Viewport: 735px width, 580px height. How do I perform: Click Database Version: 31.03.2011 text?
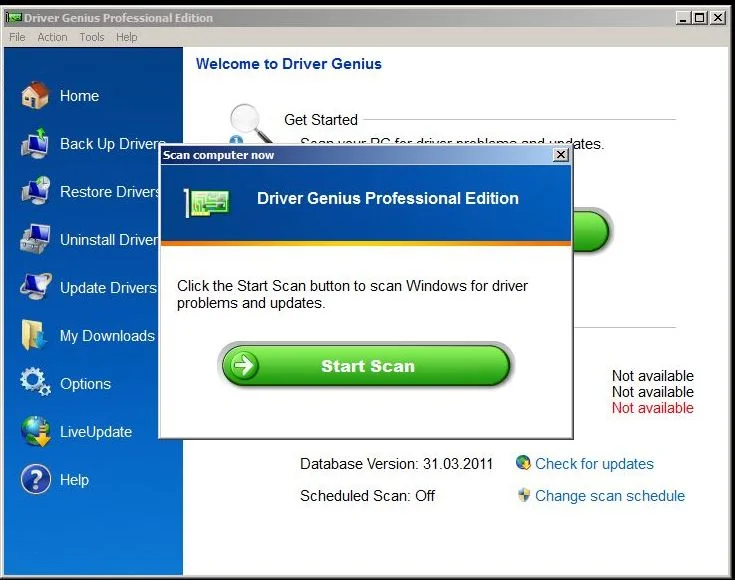397,464
